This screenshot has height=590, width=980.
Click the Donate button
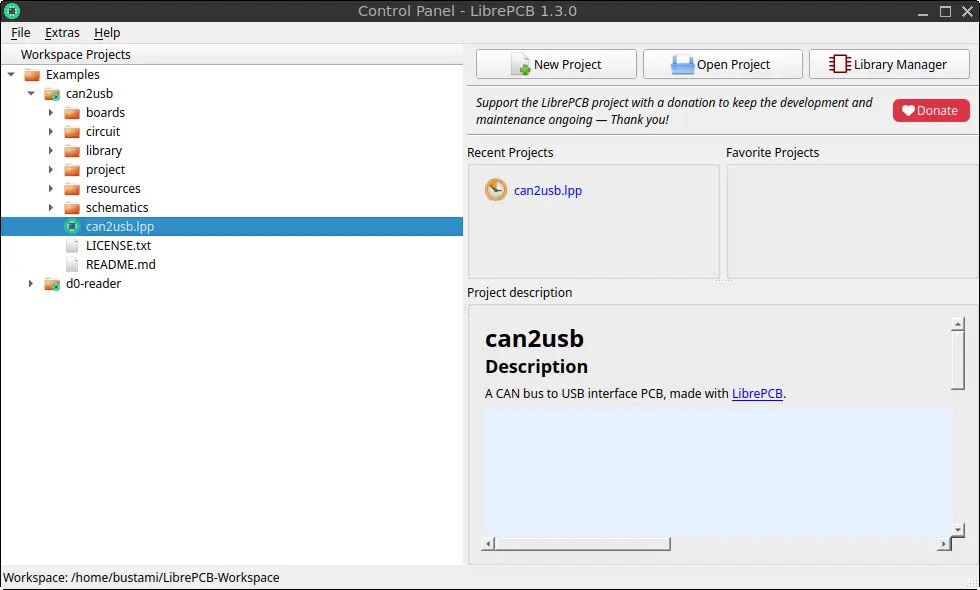click(x=931, y=111)
